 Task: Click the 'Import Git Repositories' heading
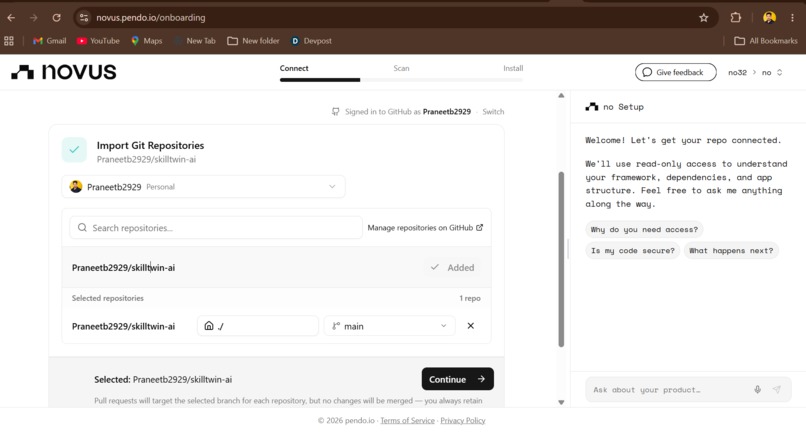click(x=150, y=146)
